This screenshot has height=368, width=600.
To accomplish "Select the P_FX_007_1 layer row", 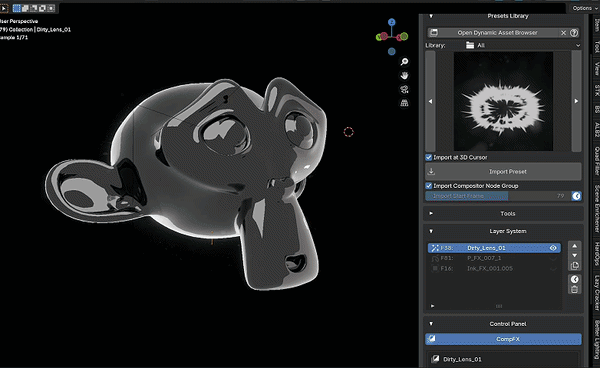I will pyautogui.click(x=494, y=258).
